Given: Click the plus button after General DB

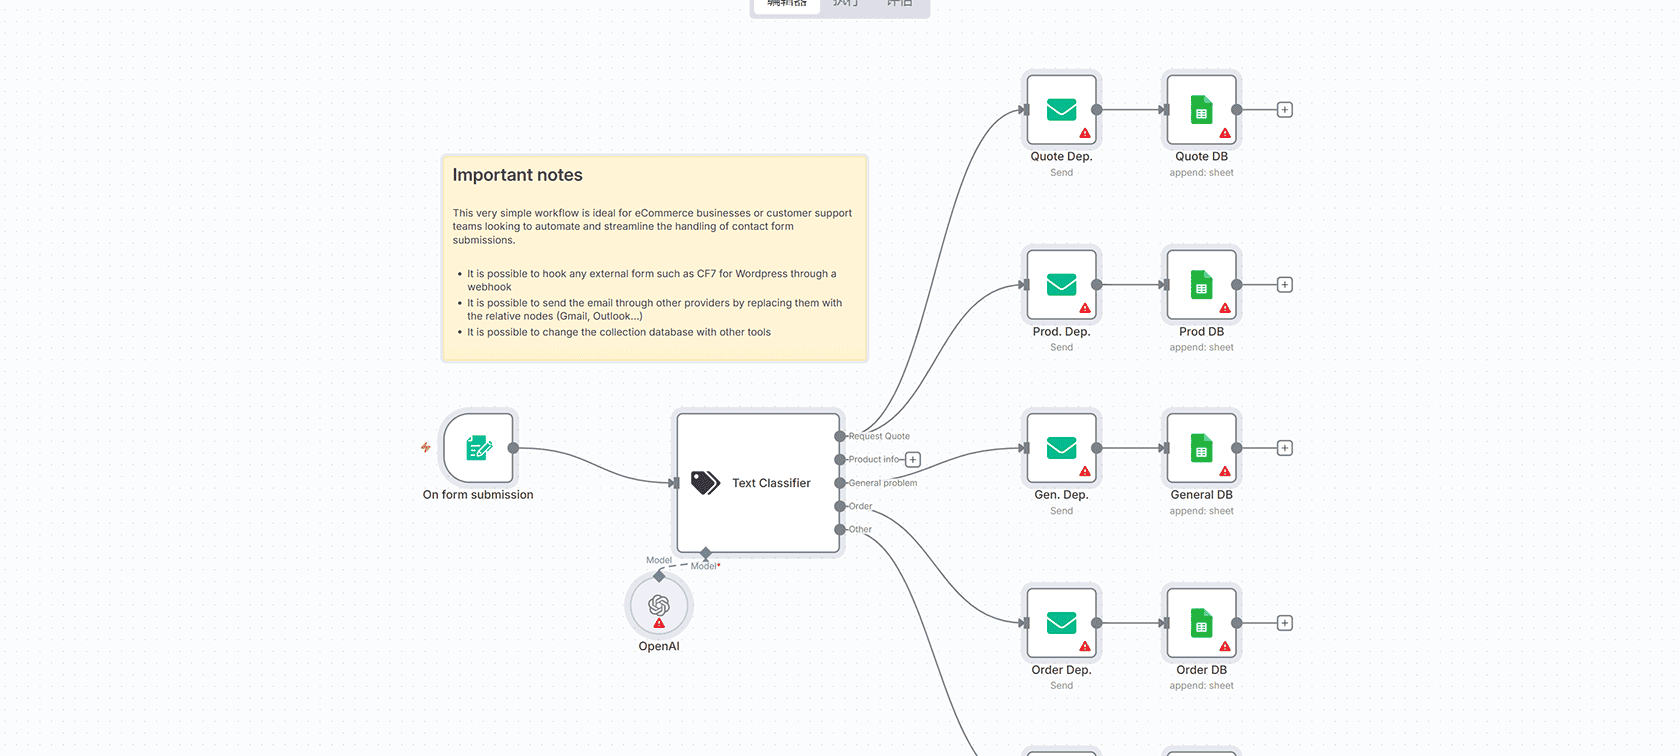Looking at the screenshot, I should click(1285, 448).
